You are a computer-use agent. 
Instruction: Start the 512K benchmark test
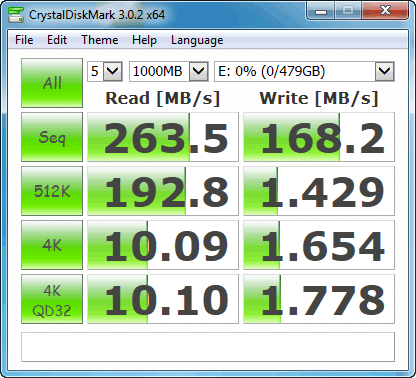point(52,191)
